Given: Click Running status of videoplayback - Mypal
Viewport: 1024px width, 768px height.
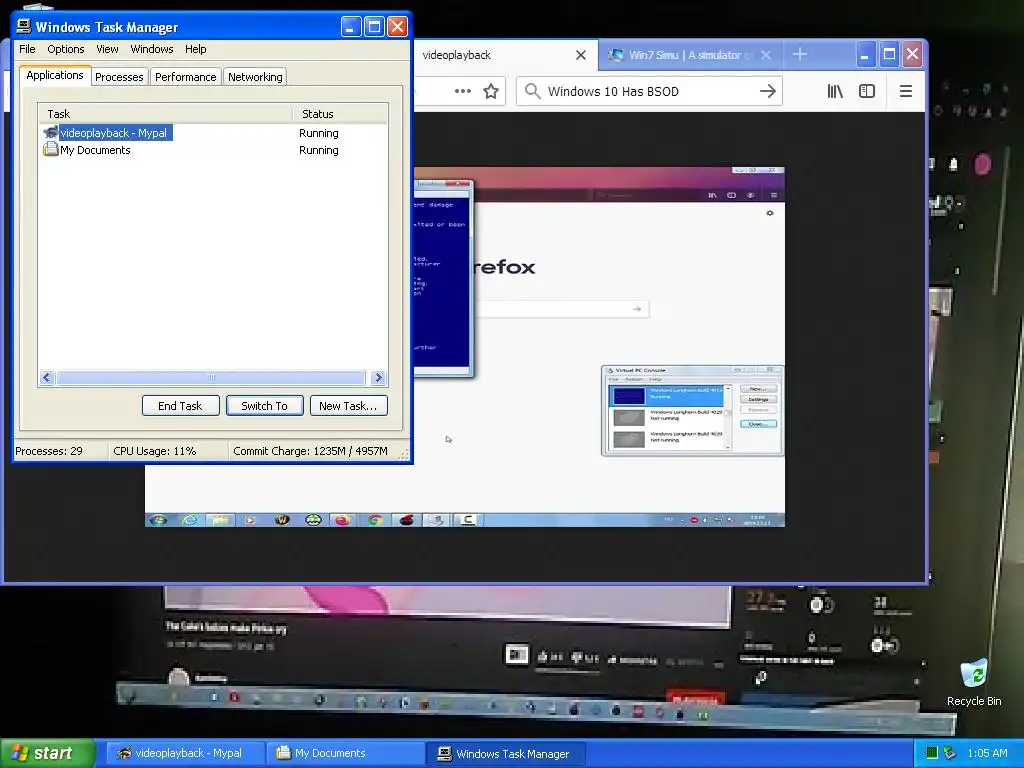Looking at the screenshot, I should [x=319, y=133].
